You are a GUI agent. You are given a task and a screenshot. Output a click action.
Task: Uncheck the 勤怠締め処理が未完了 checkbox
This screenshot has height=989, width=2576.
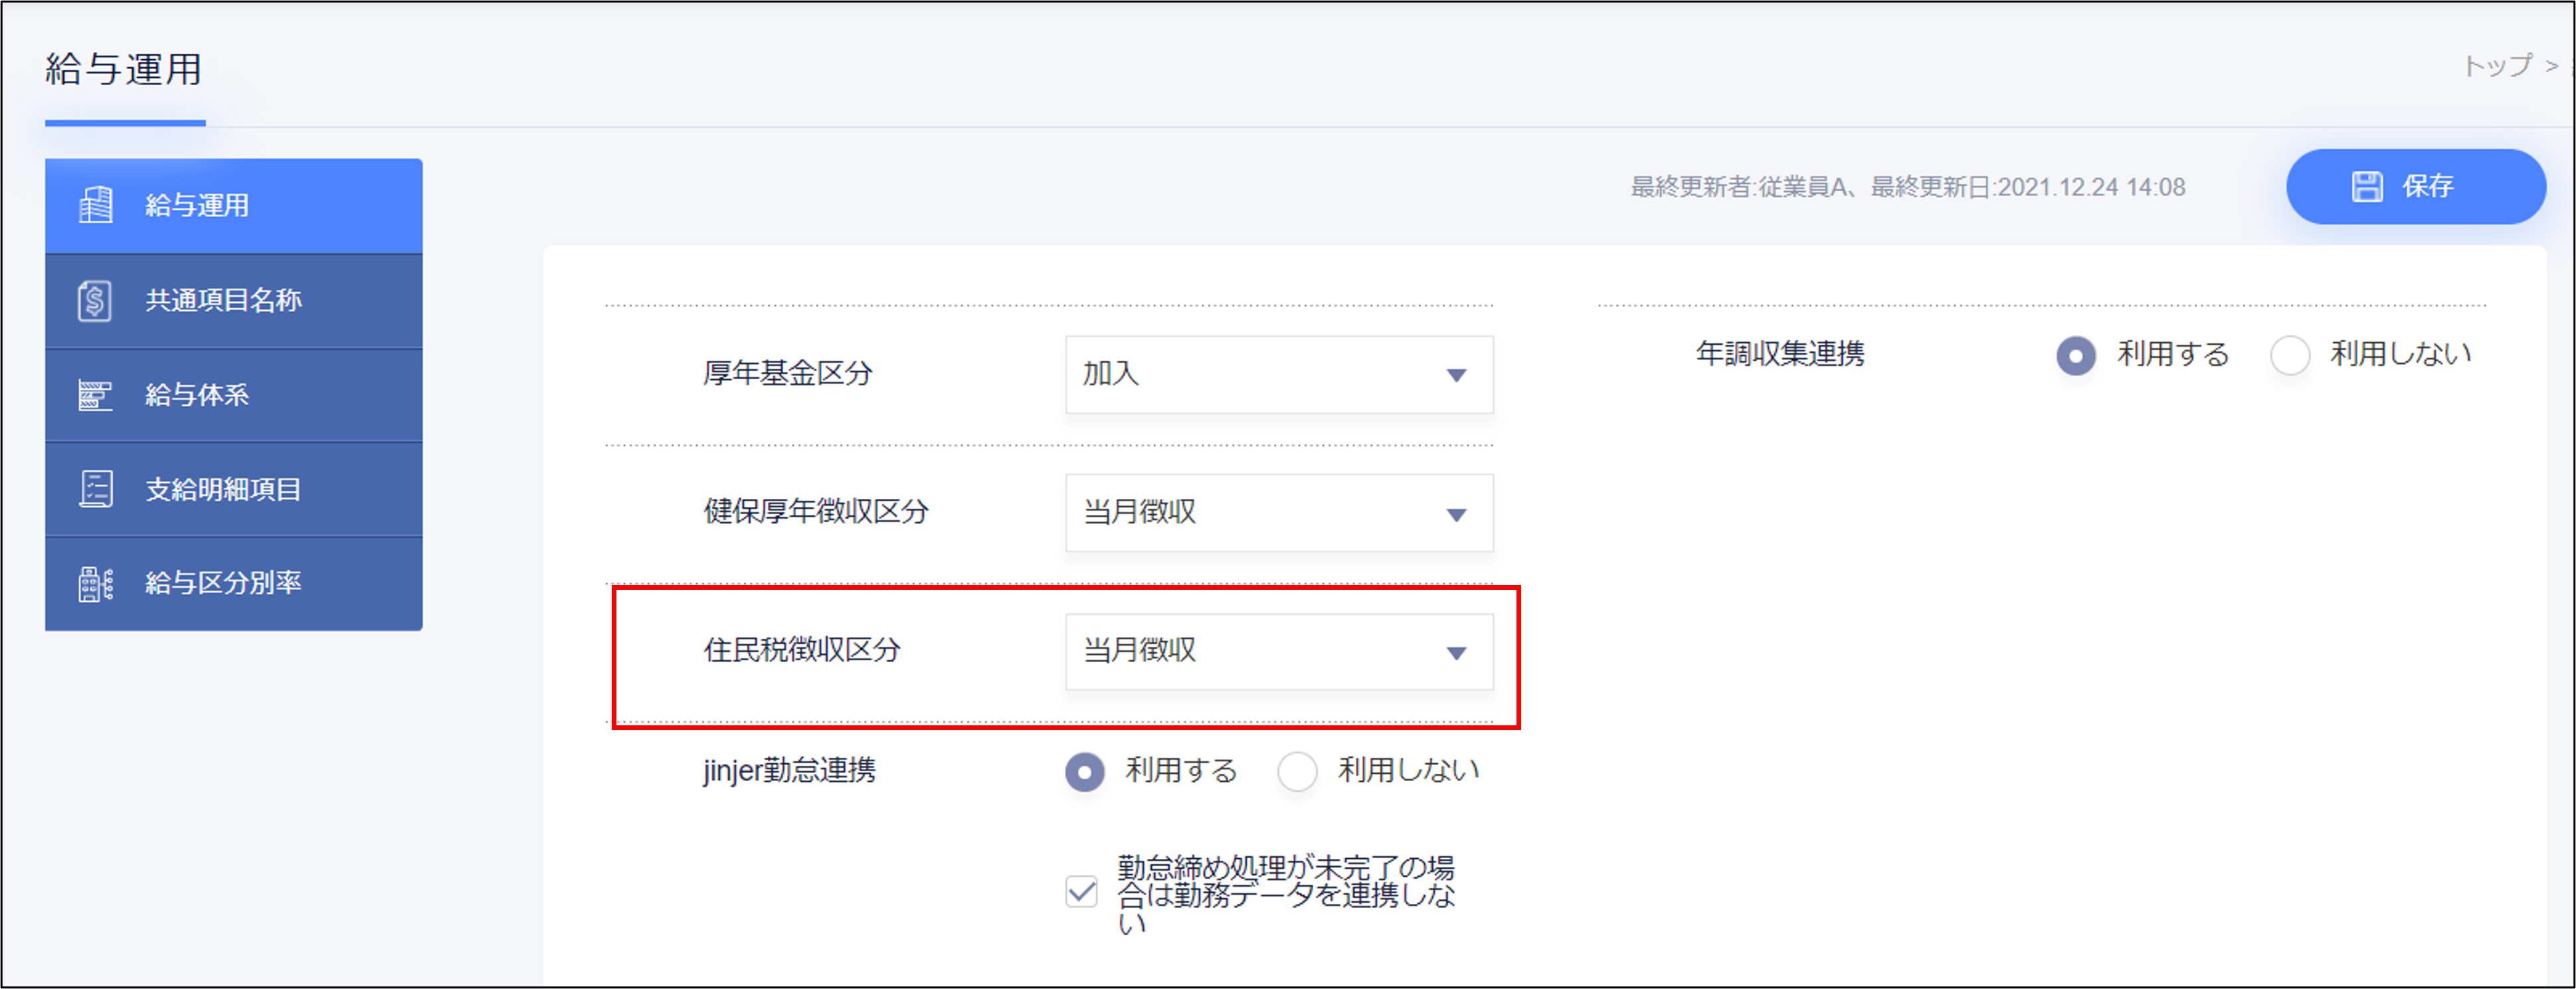pyautogui.click(x=1081, y=891)
